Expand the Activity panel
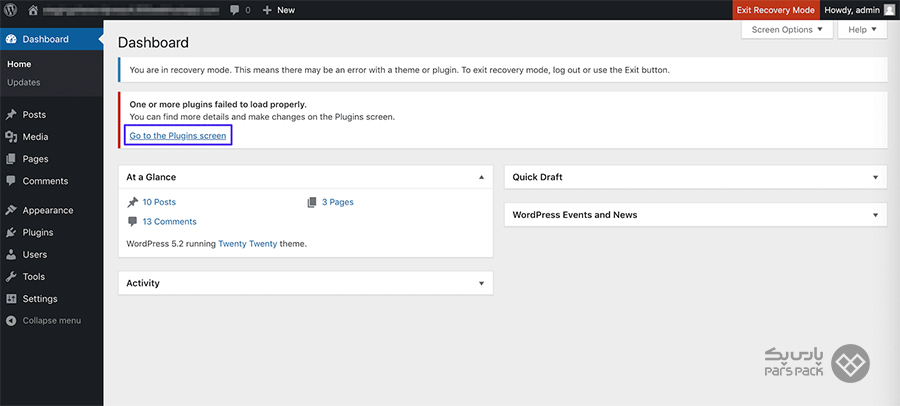Screen dimensions: 900x406 [x=482, y=284]
